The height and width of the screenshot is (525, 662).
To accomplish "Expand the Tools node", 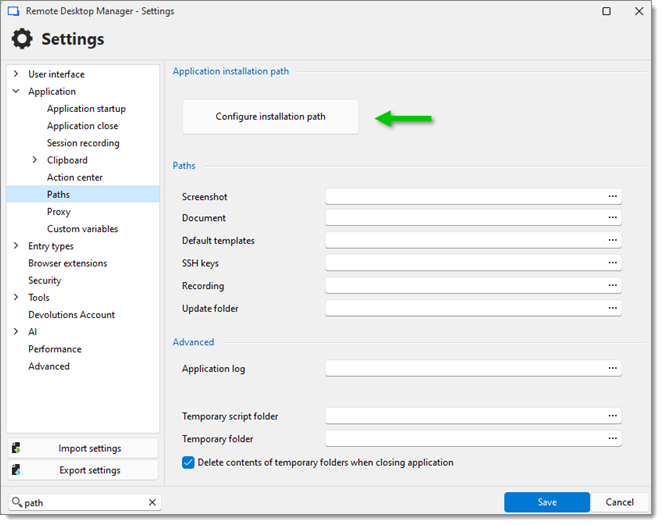I will coord(16,297).
